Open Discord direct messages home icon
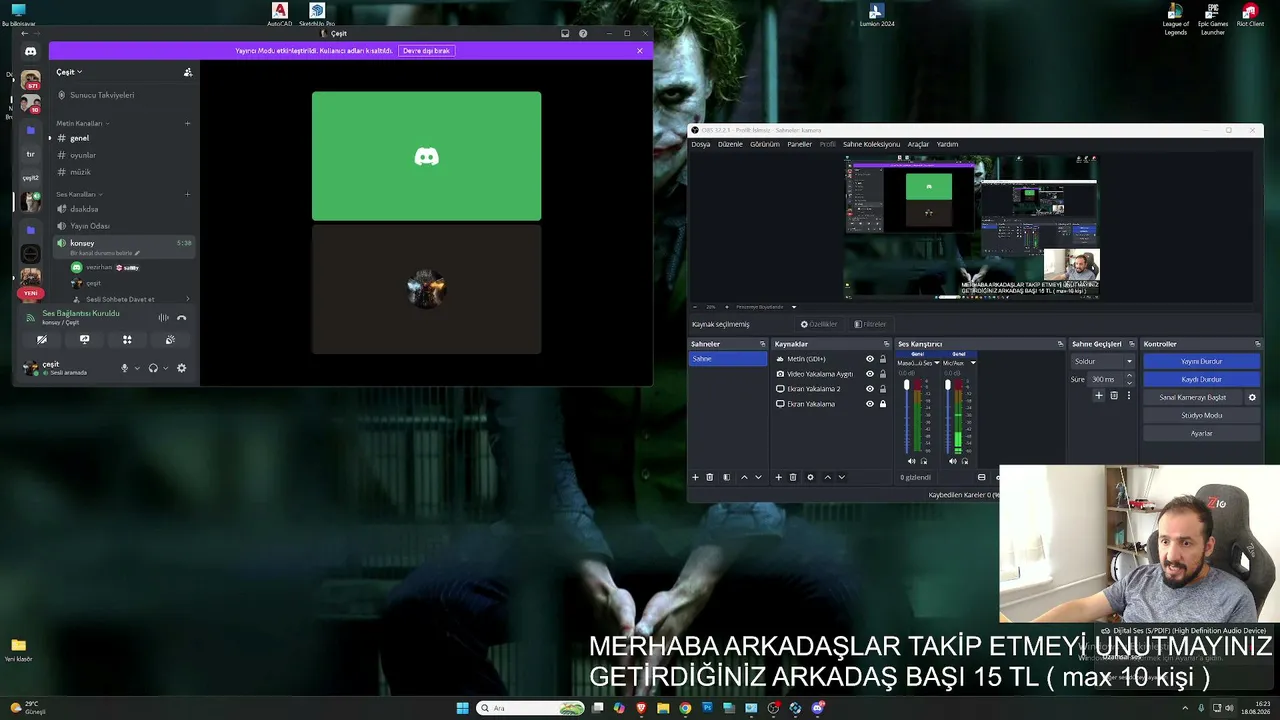 coord(31,51)
